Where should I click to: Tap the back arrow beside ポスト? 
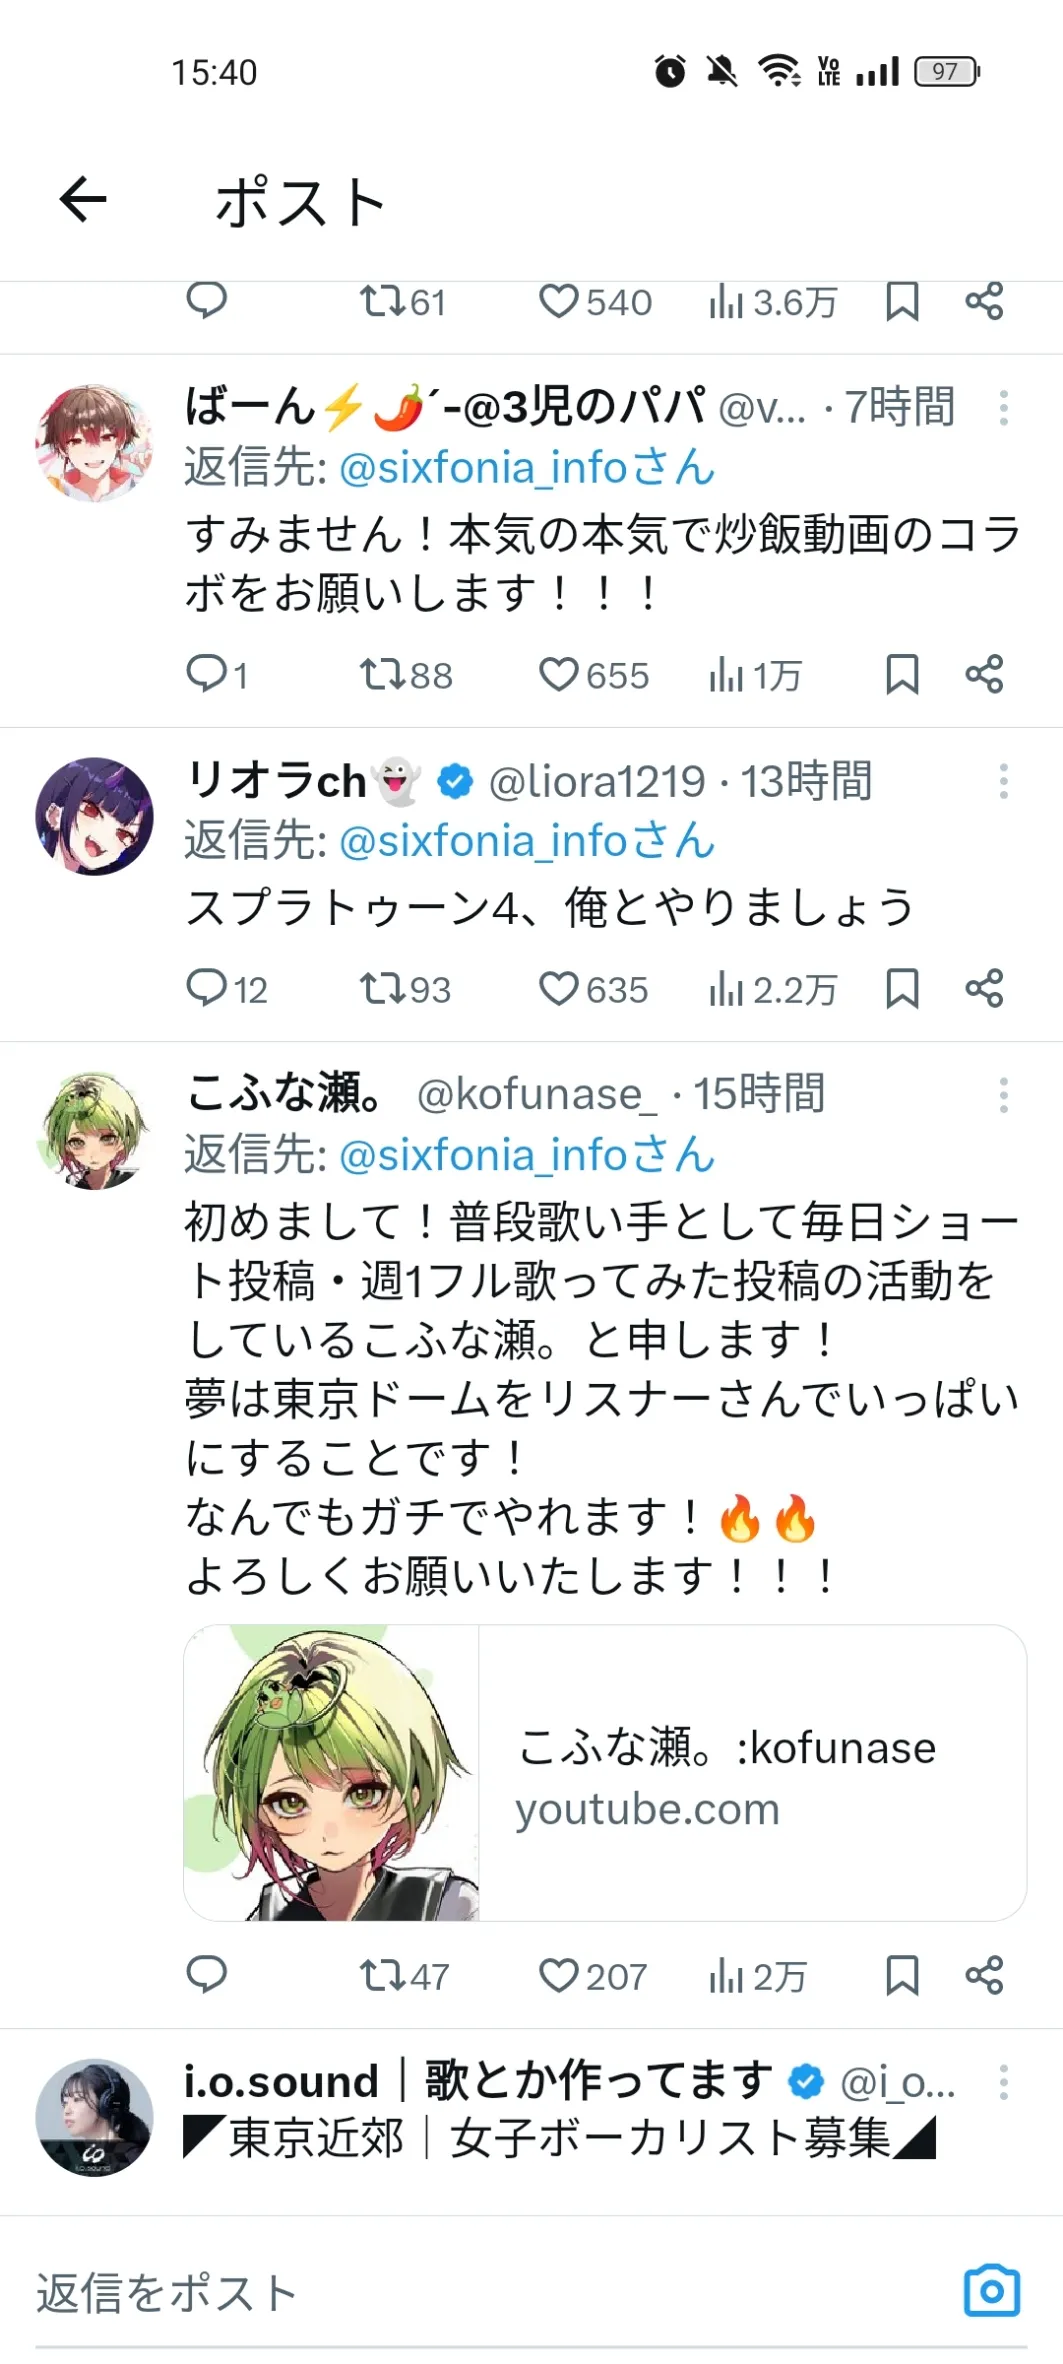pos(83,199)
